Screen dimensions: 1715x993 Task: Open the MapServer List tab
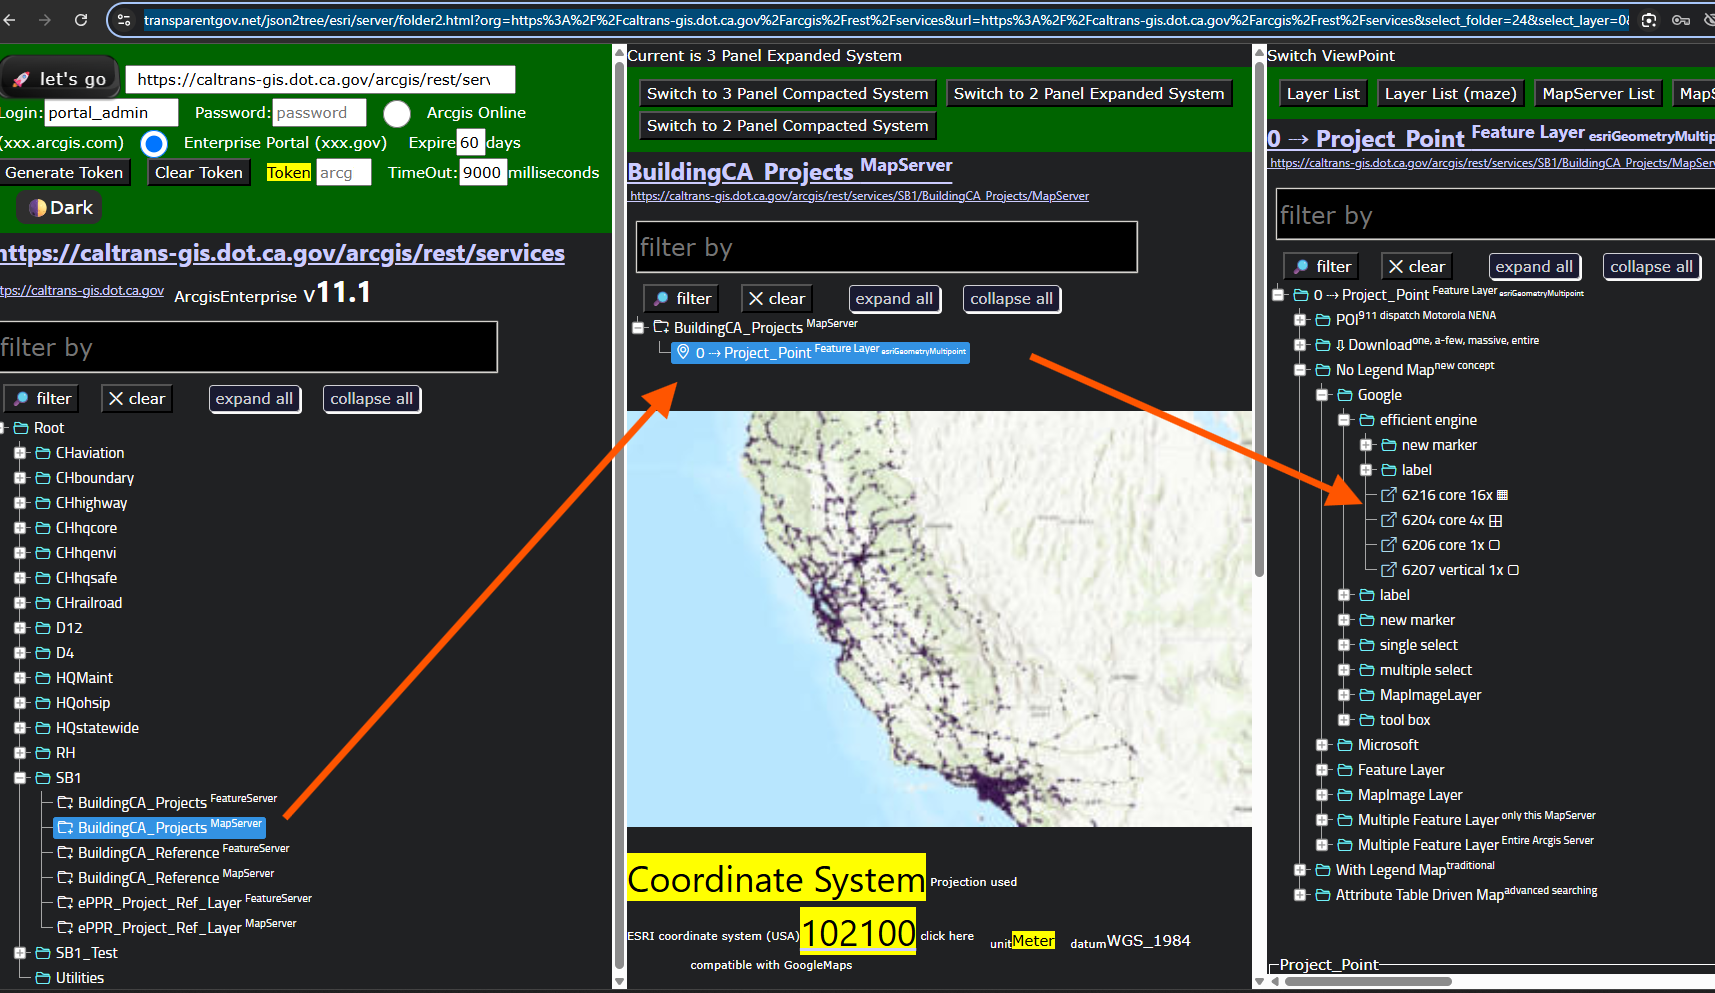pyautogui.click(x=1598, y=94)
